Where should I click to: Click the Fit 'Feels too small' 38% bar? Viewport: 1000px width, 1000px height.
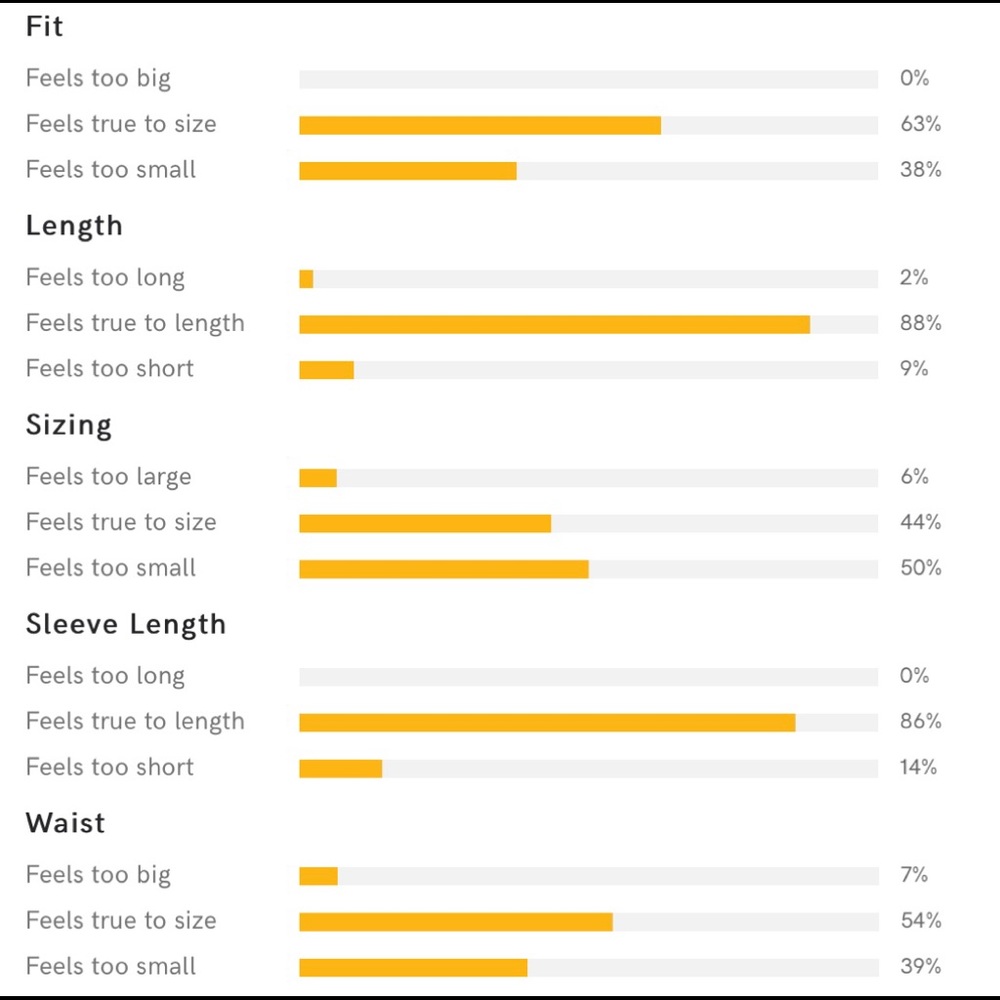point(589,171)
